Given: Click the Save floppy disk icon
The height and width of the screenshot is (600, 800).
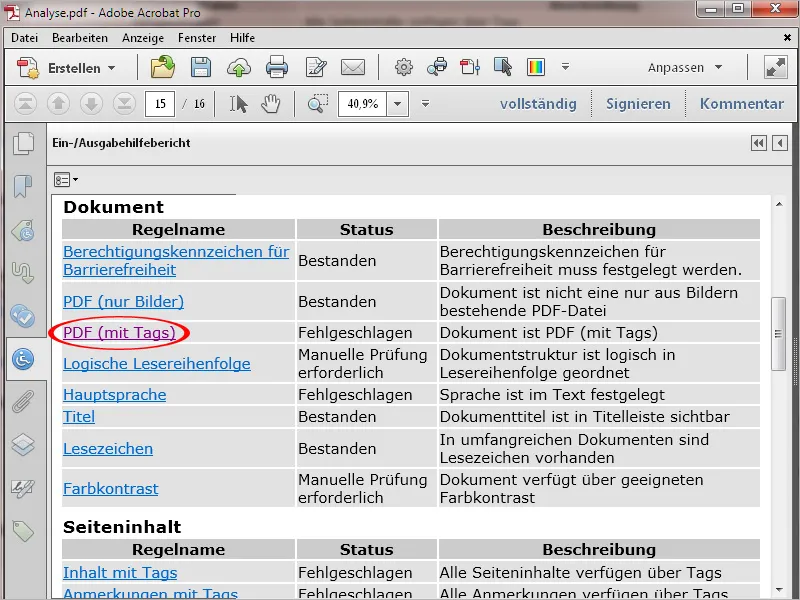Looking at the screenshot, I should pyautogui.click(x=201, y=67).
